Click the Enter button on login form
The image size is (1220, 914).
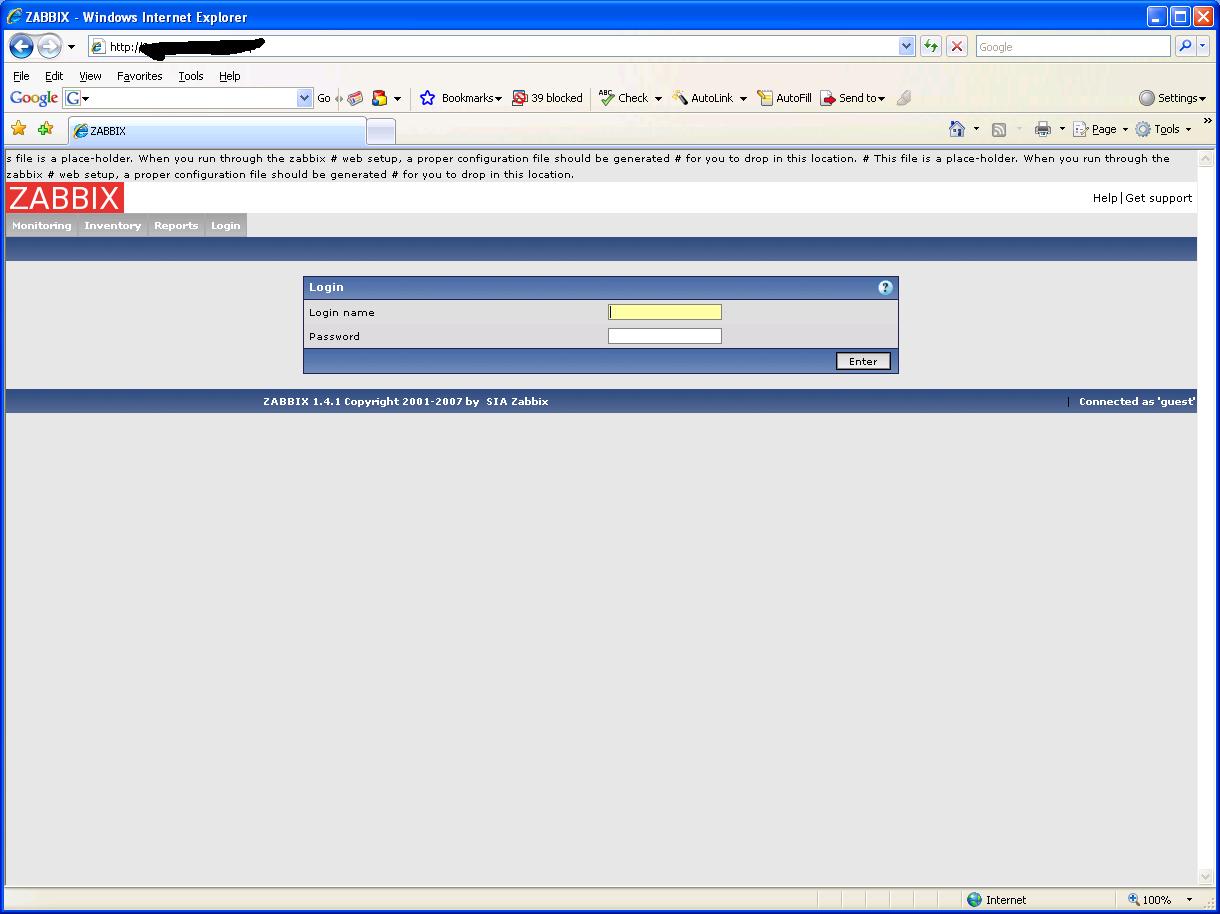pos(863,361)
